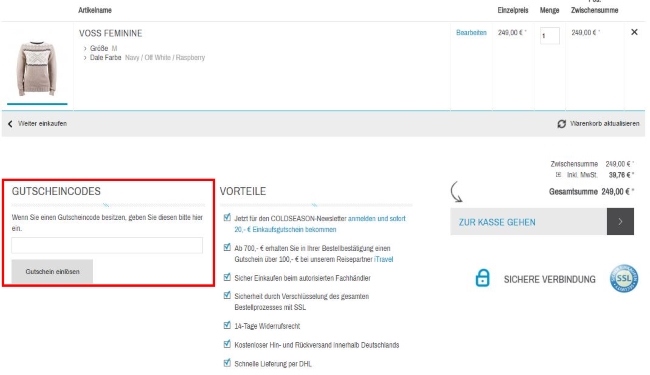Click the back chevron beside Weiter einkaufen
The height and width of the screenshot is (375, 650).
click(10, 123)
